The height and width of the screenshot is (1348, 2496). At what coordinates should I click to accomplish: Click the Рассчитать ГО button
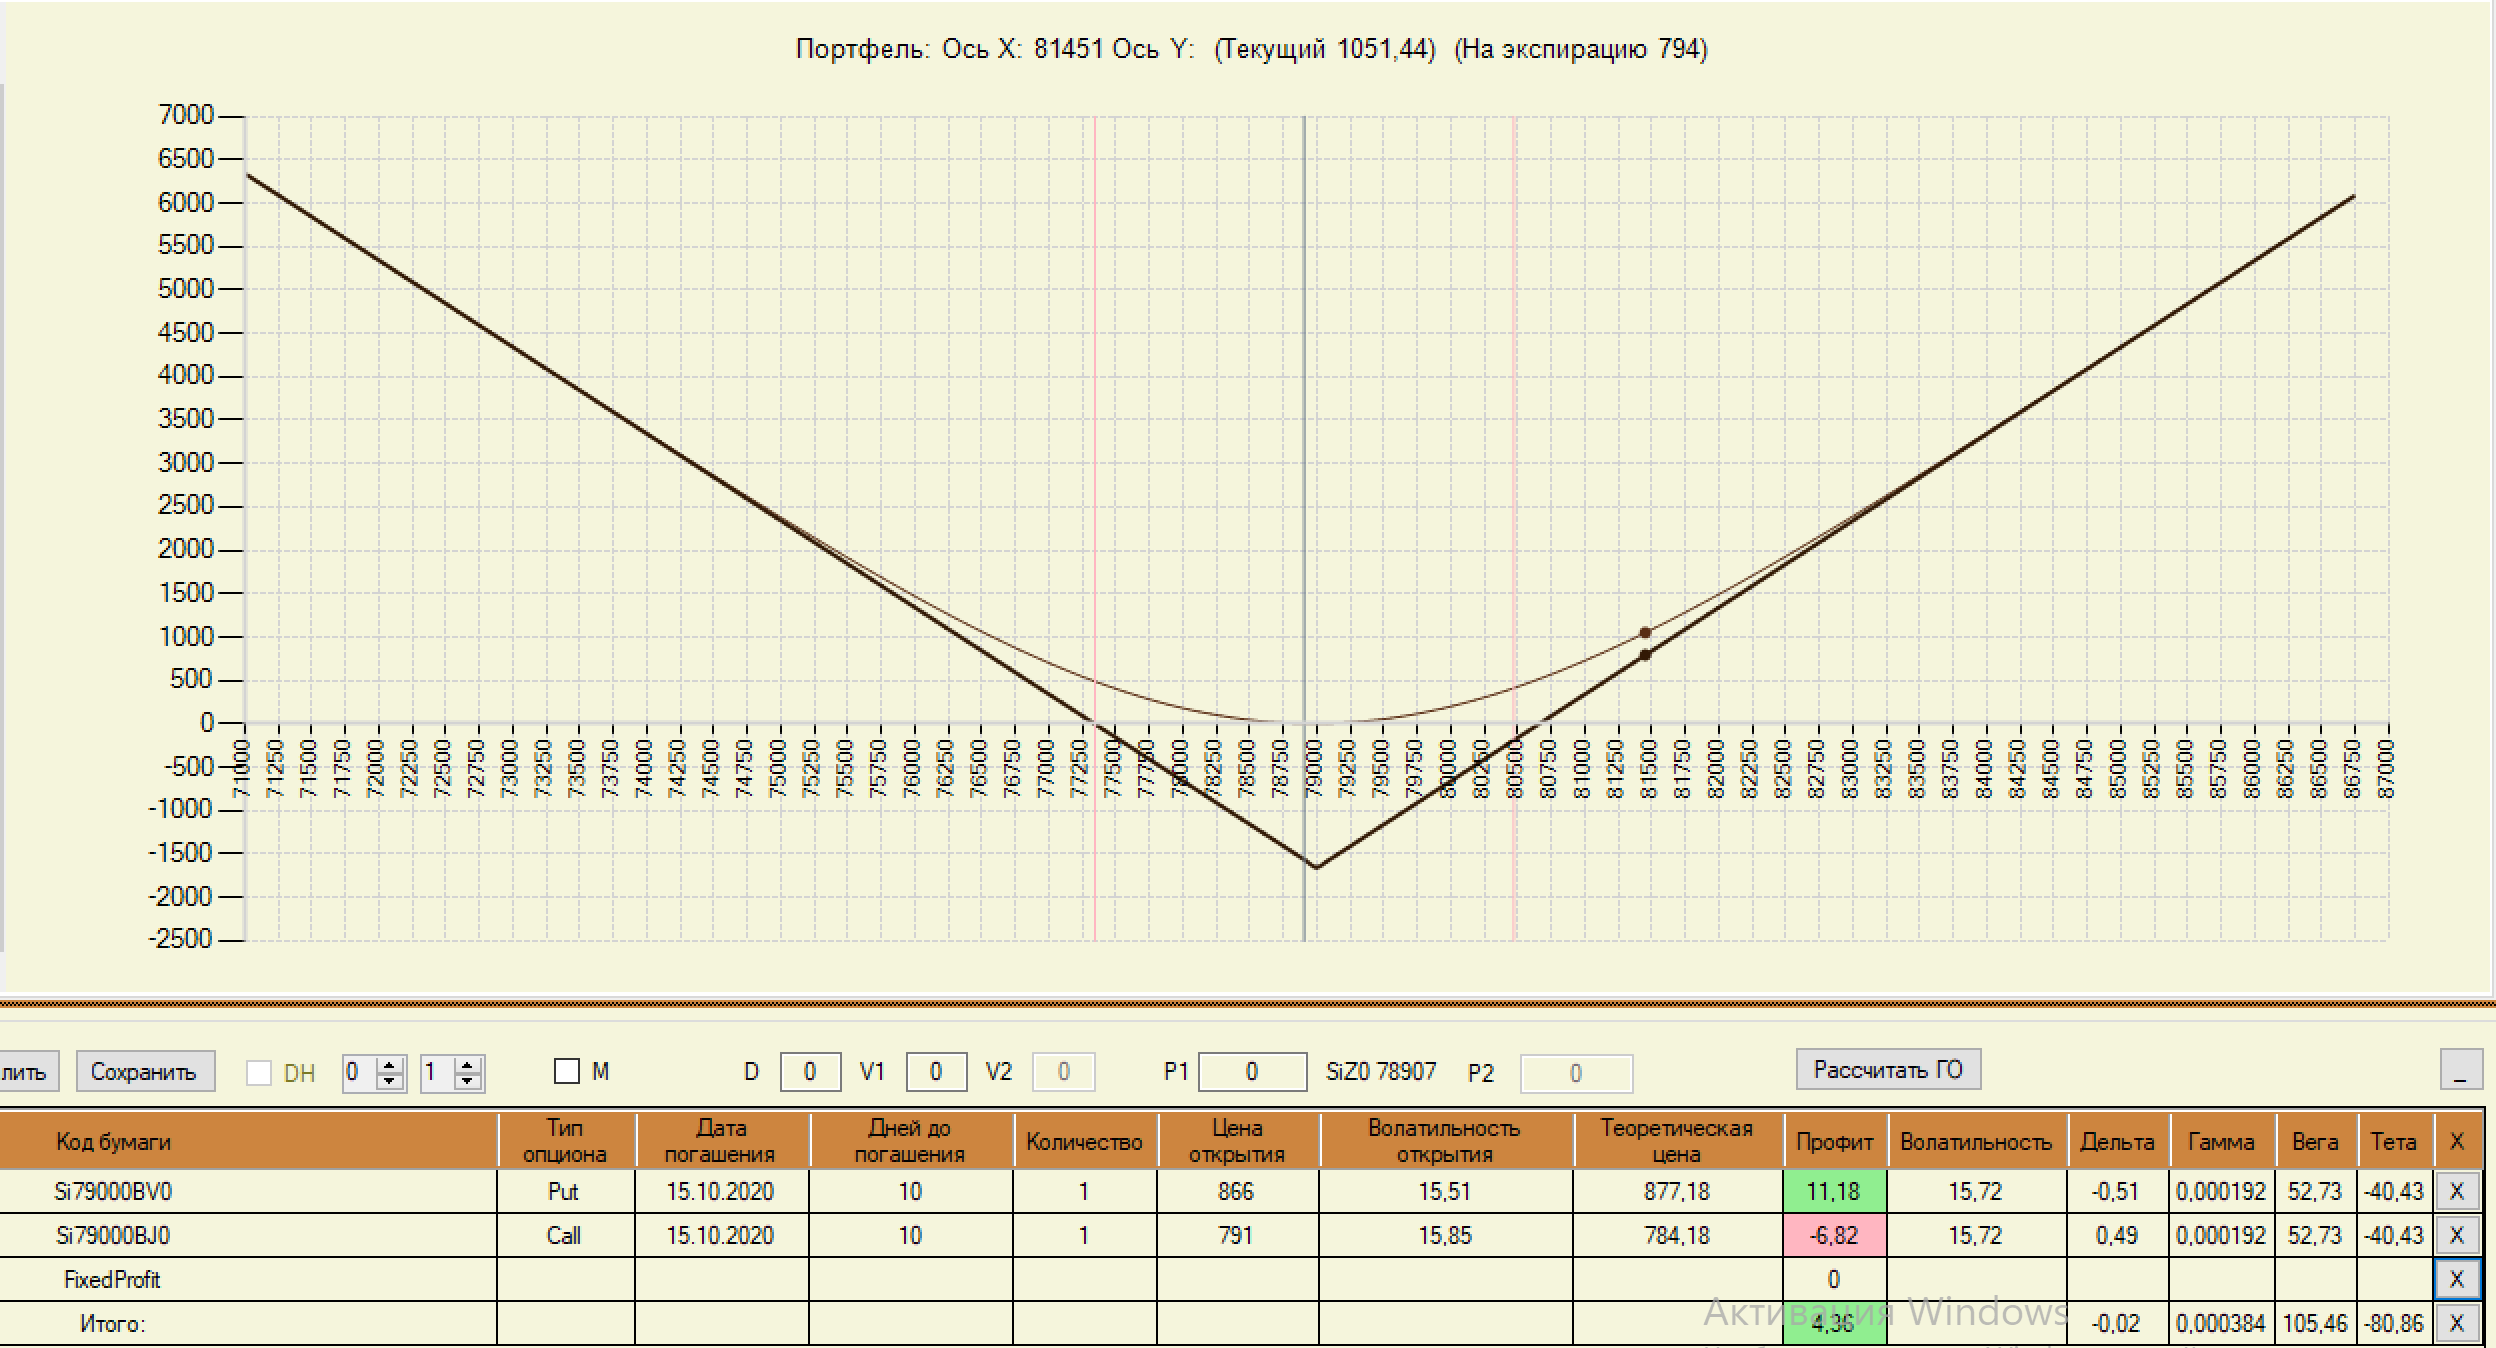(x=1888, y=1070)
